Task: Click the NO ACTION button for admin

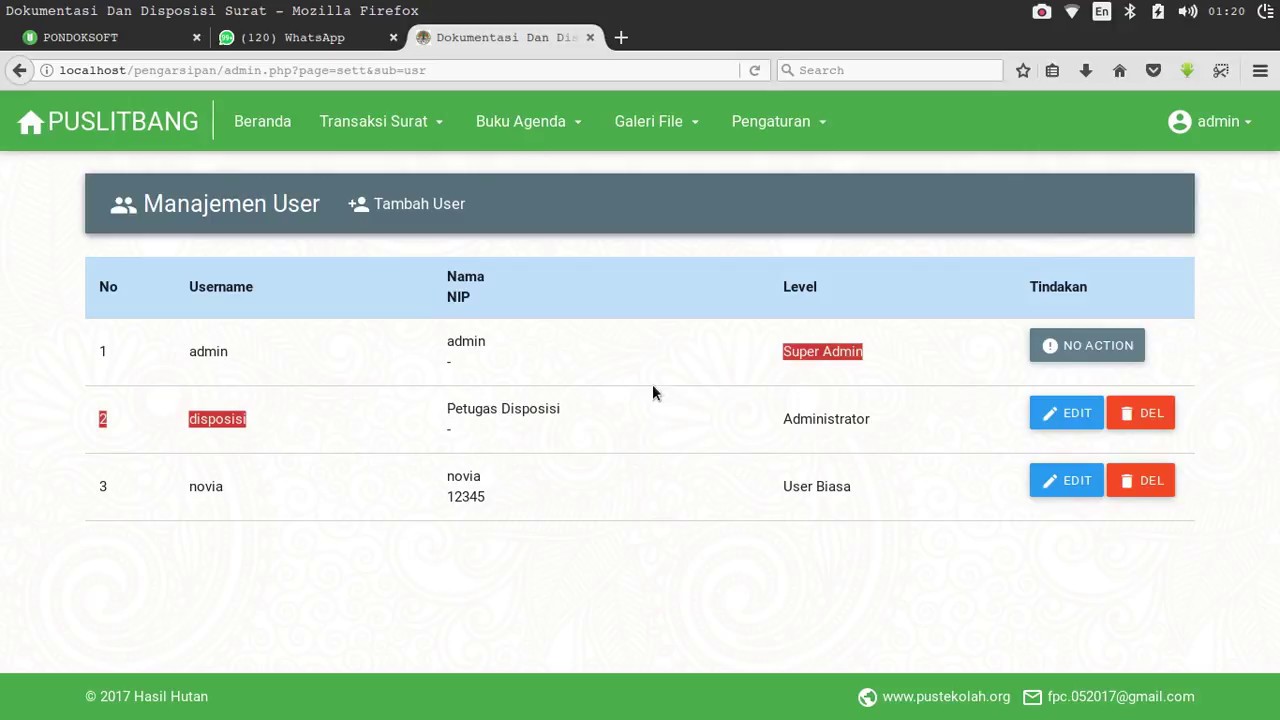Action: point(1087,346)
